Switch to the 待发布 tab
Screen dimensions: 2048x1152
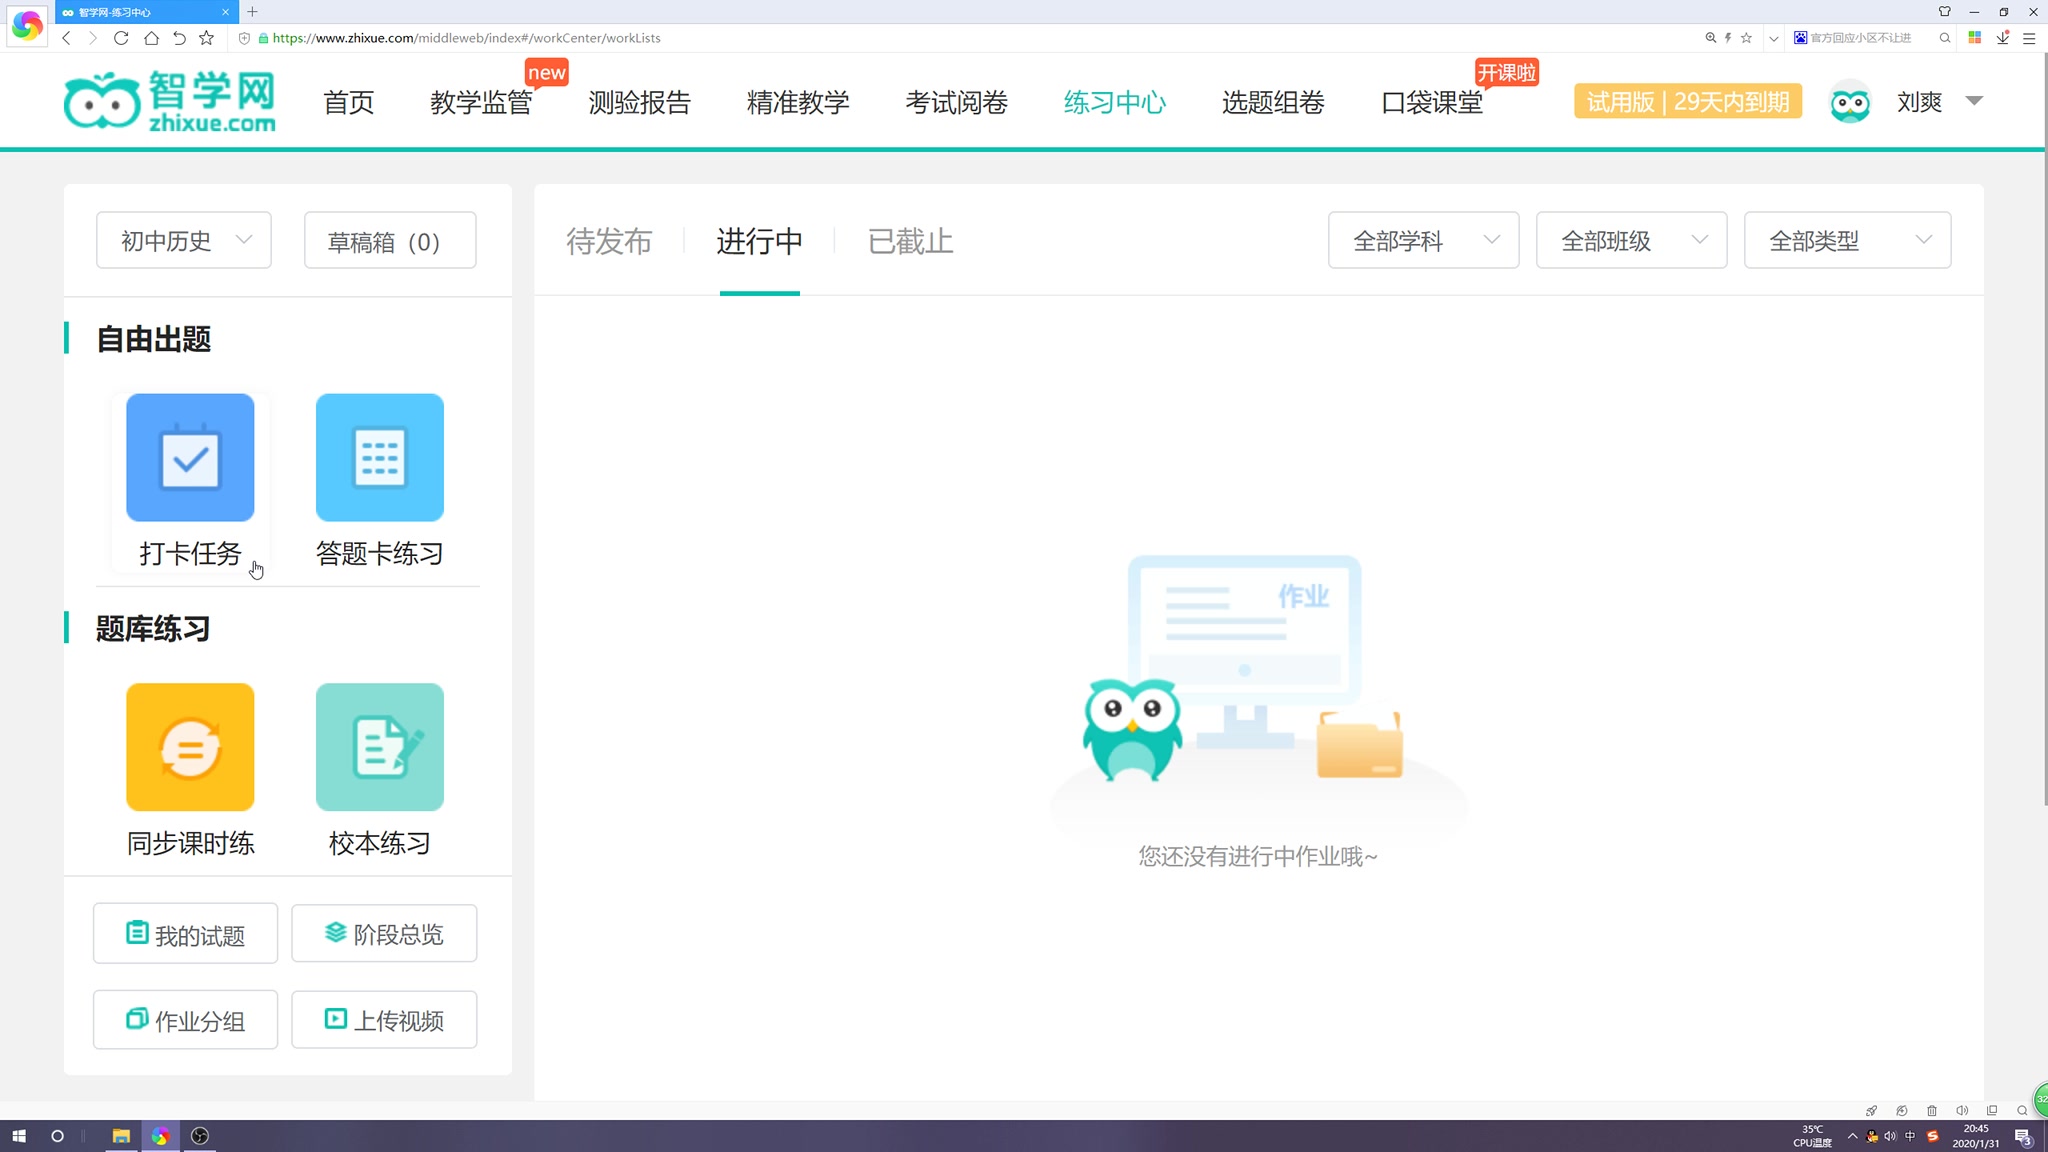[x=609, y=241]
